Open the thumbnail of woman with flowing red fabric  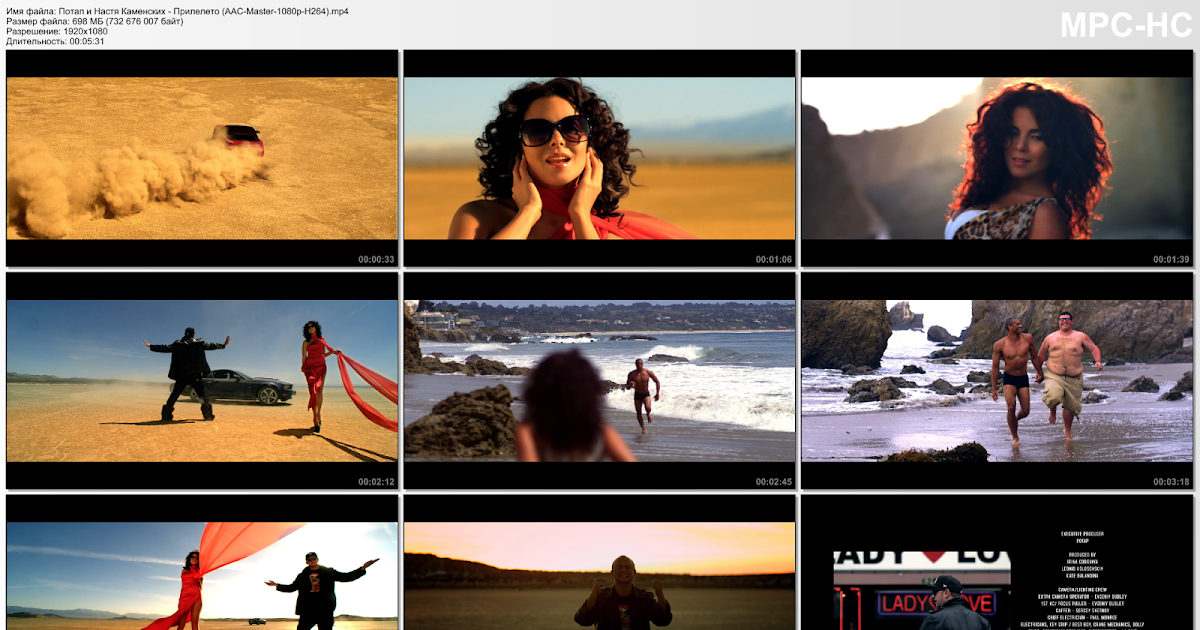click(x=202, y=562)
